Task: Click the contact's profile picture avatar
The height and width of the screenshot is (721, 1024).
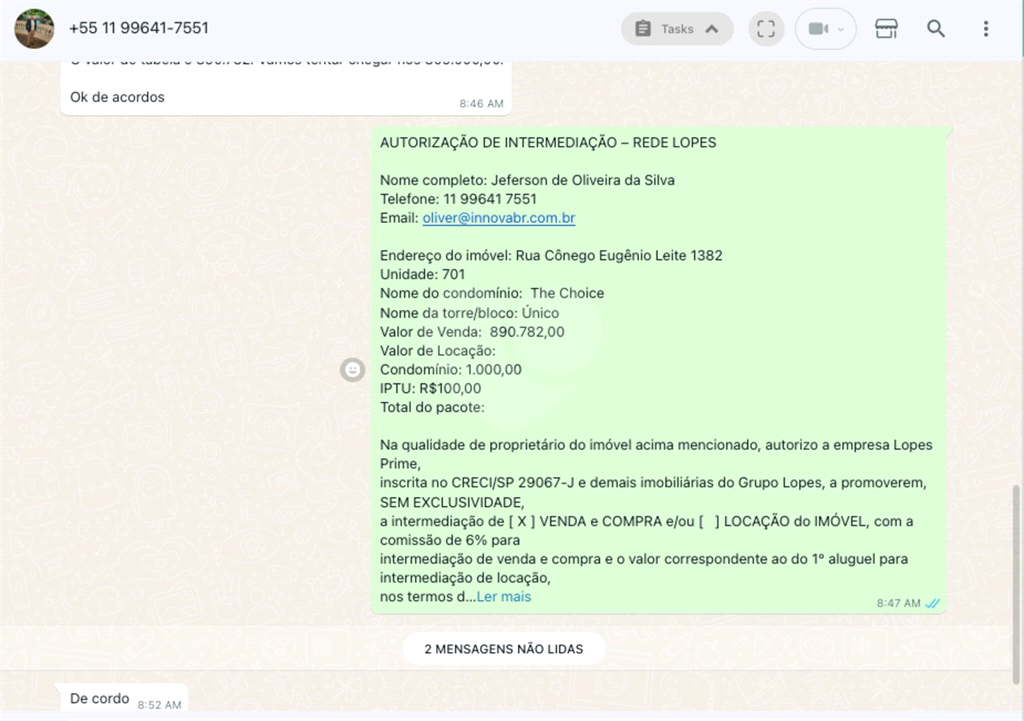Action: (x=34, y=29)
